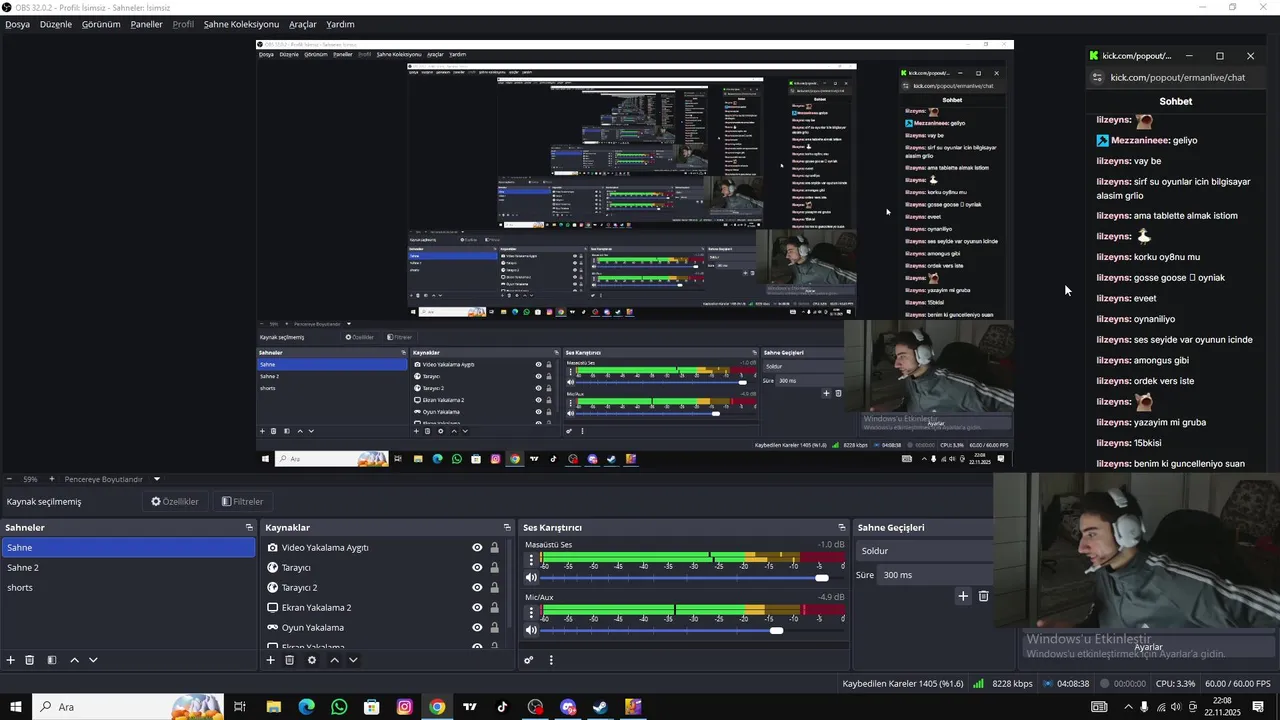Undock the Kaynaklar panel using its float icon
1280x720 pixels.
pos(507,527)
